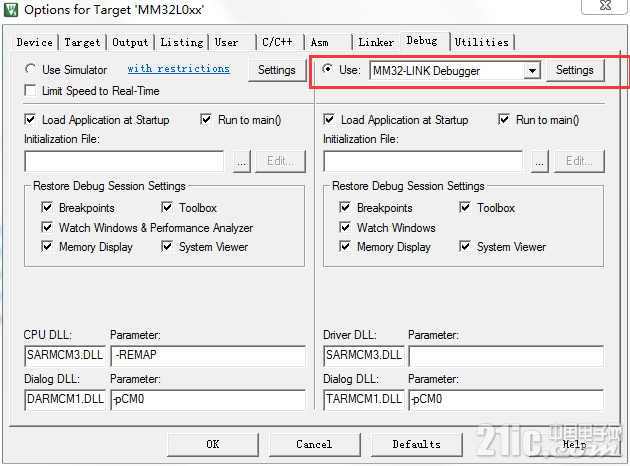This screenshot has height=466, width=630.
Task: Toggle debugger Memory Display checkbox
Action: (345, 246)
